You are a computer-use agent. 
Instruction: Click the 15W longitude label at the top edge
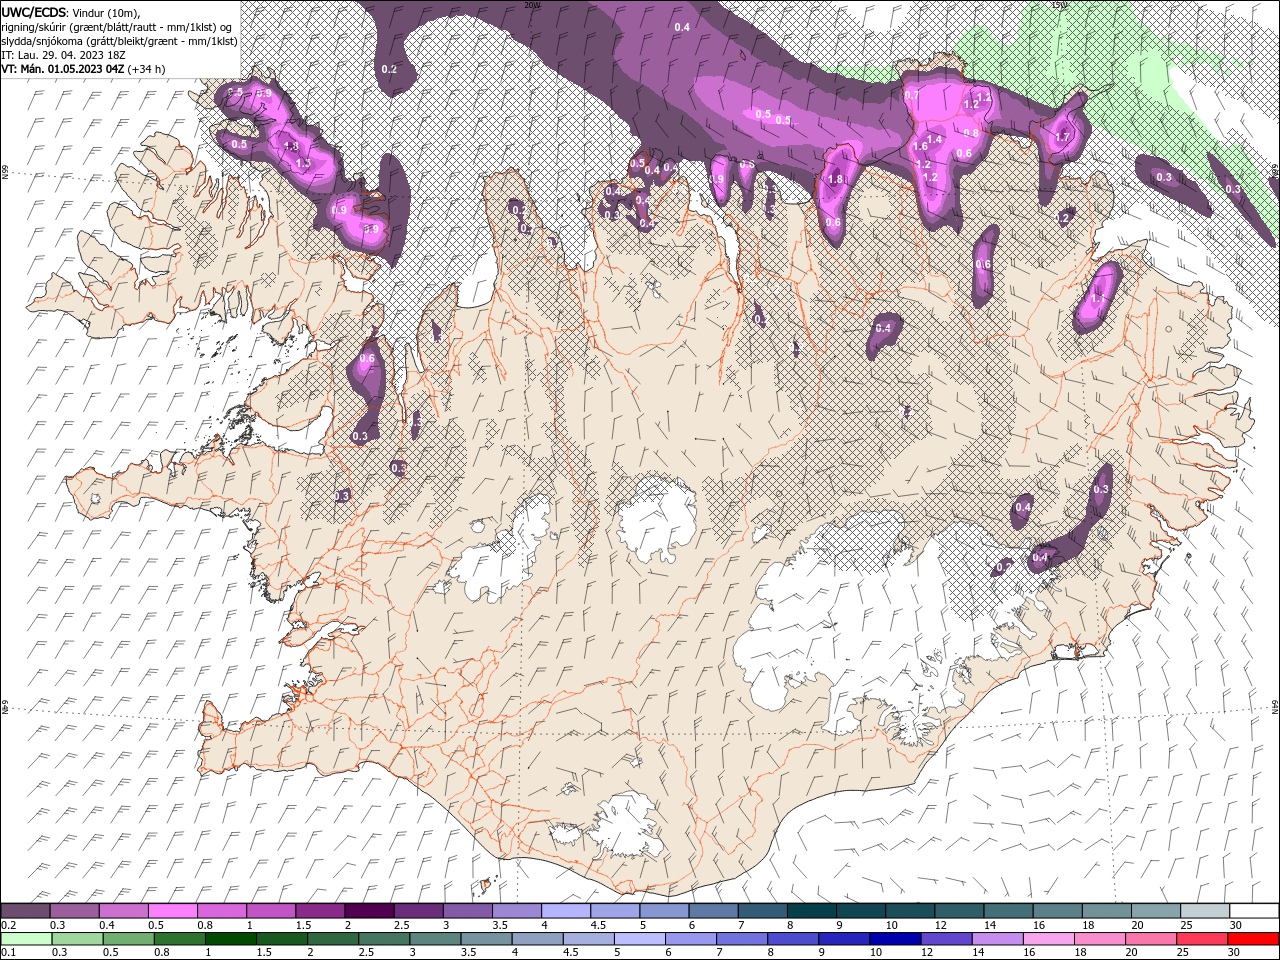(x=1060, y=4)
